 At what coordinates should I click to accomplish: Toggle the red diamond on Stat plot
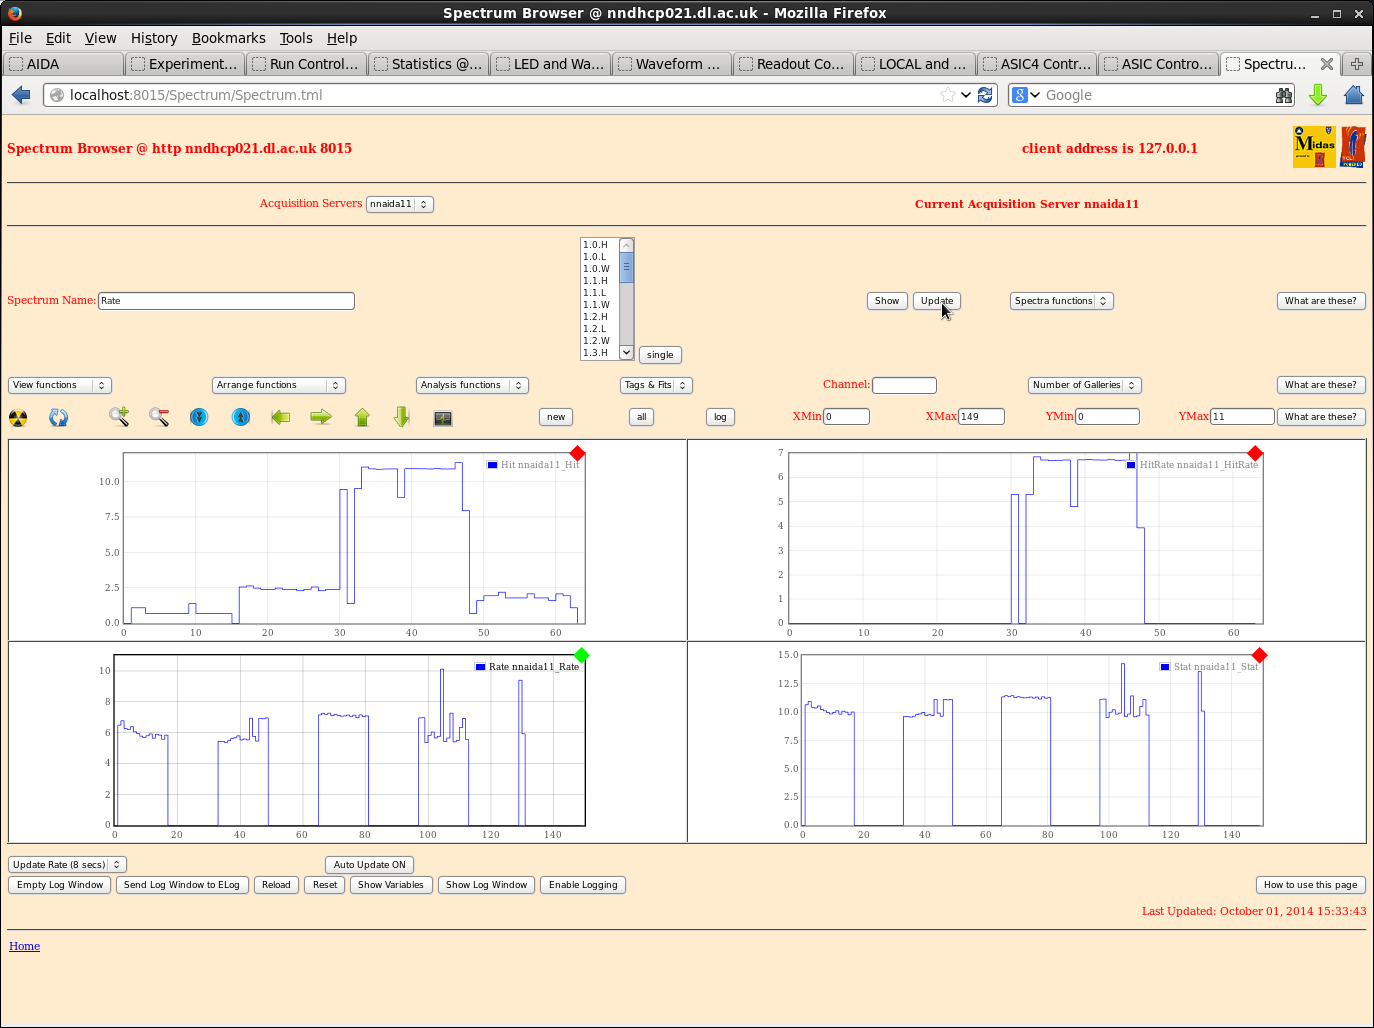point(1259,655)
